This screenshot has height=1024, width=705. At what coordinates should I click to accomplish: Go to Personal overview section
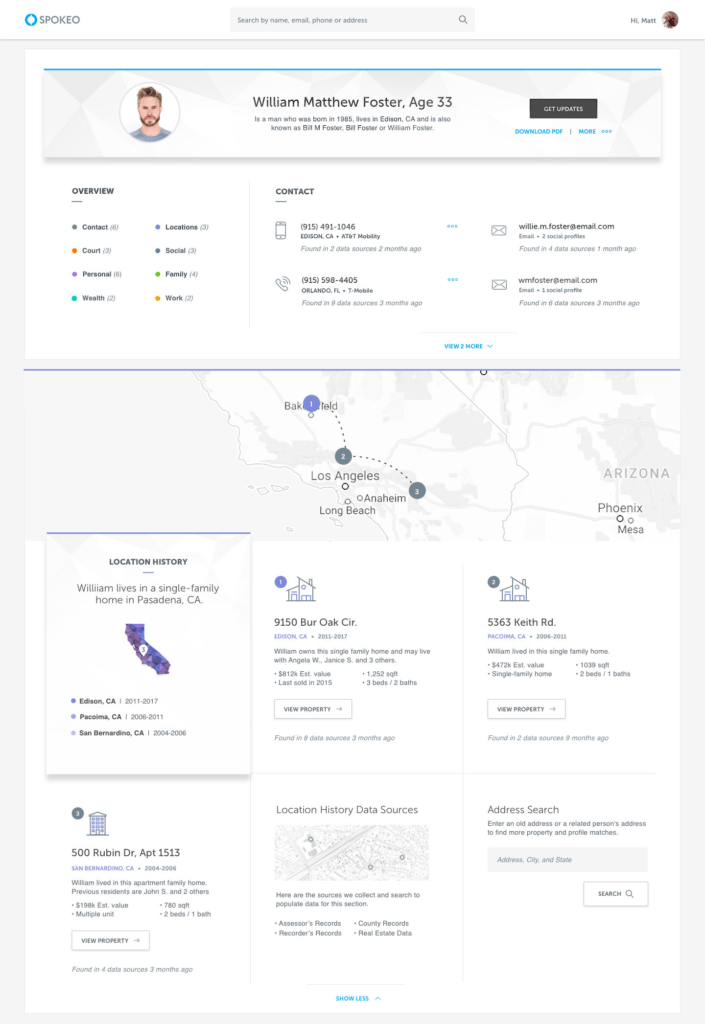point(97,274)
